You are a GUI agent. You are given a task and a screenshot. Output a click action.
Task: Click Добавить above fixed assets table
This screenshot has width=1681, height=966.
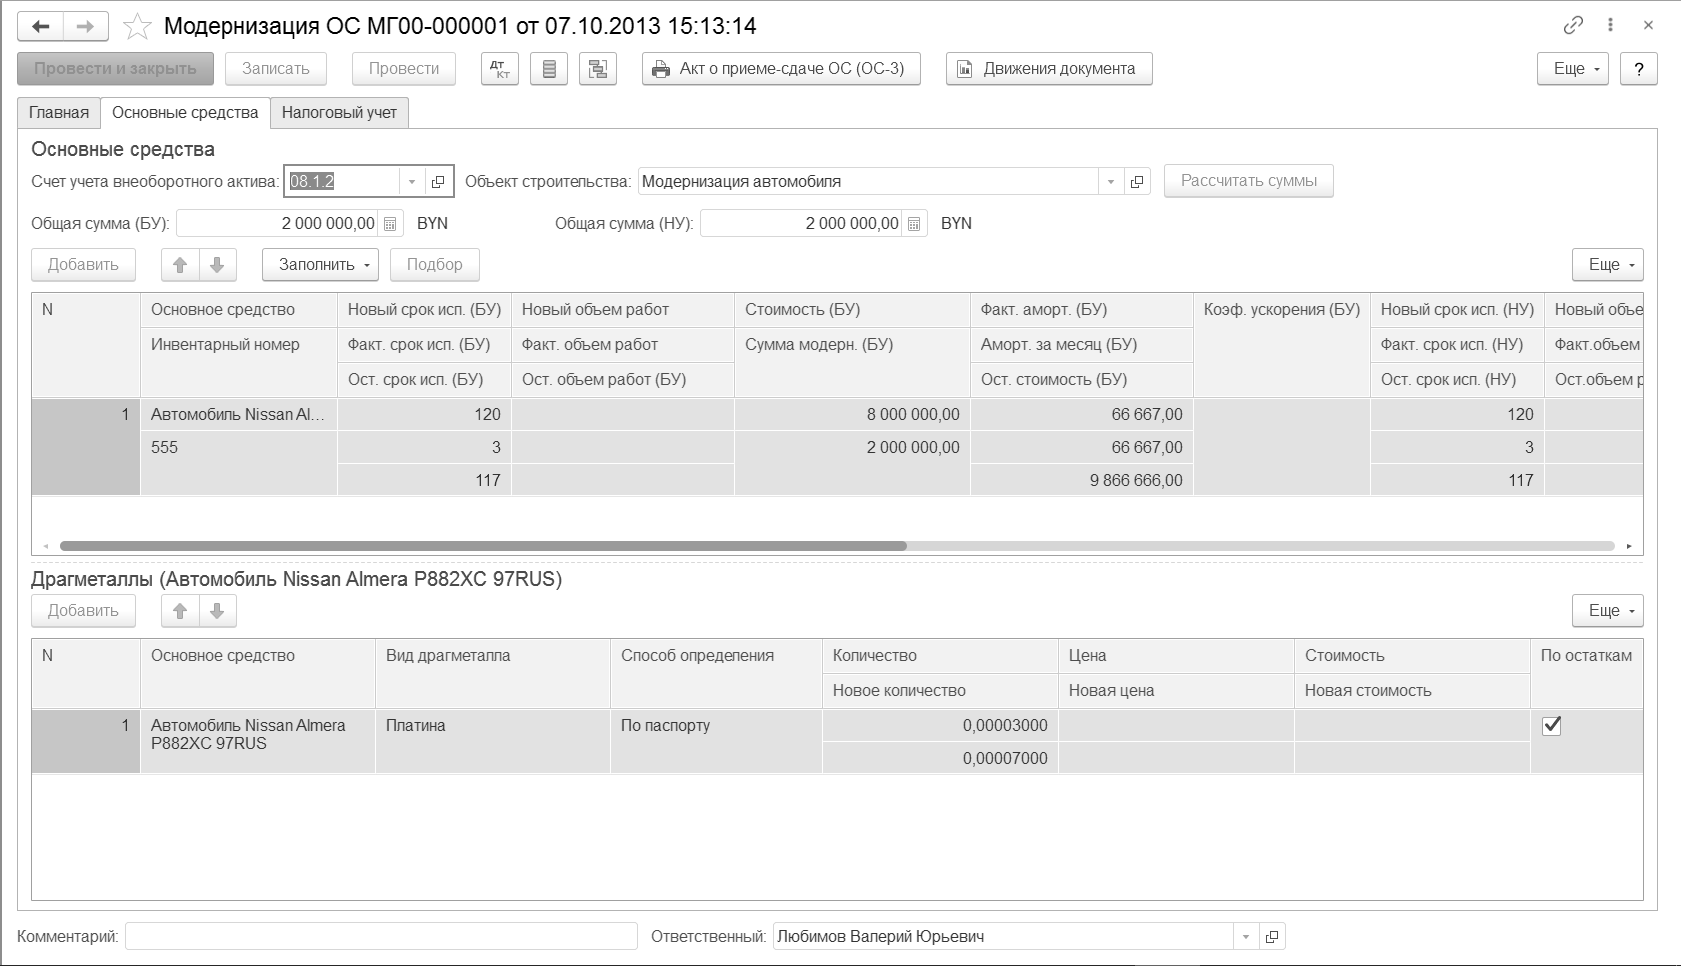[83, 265]
